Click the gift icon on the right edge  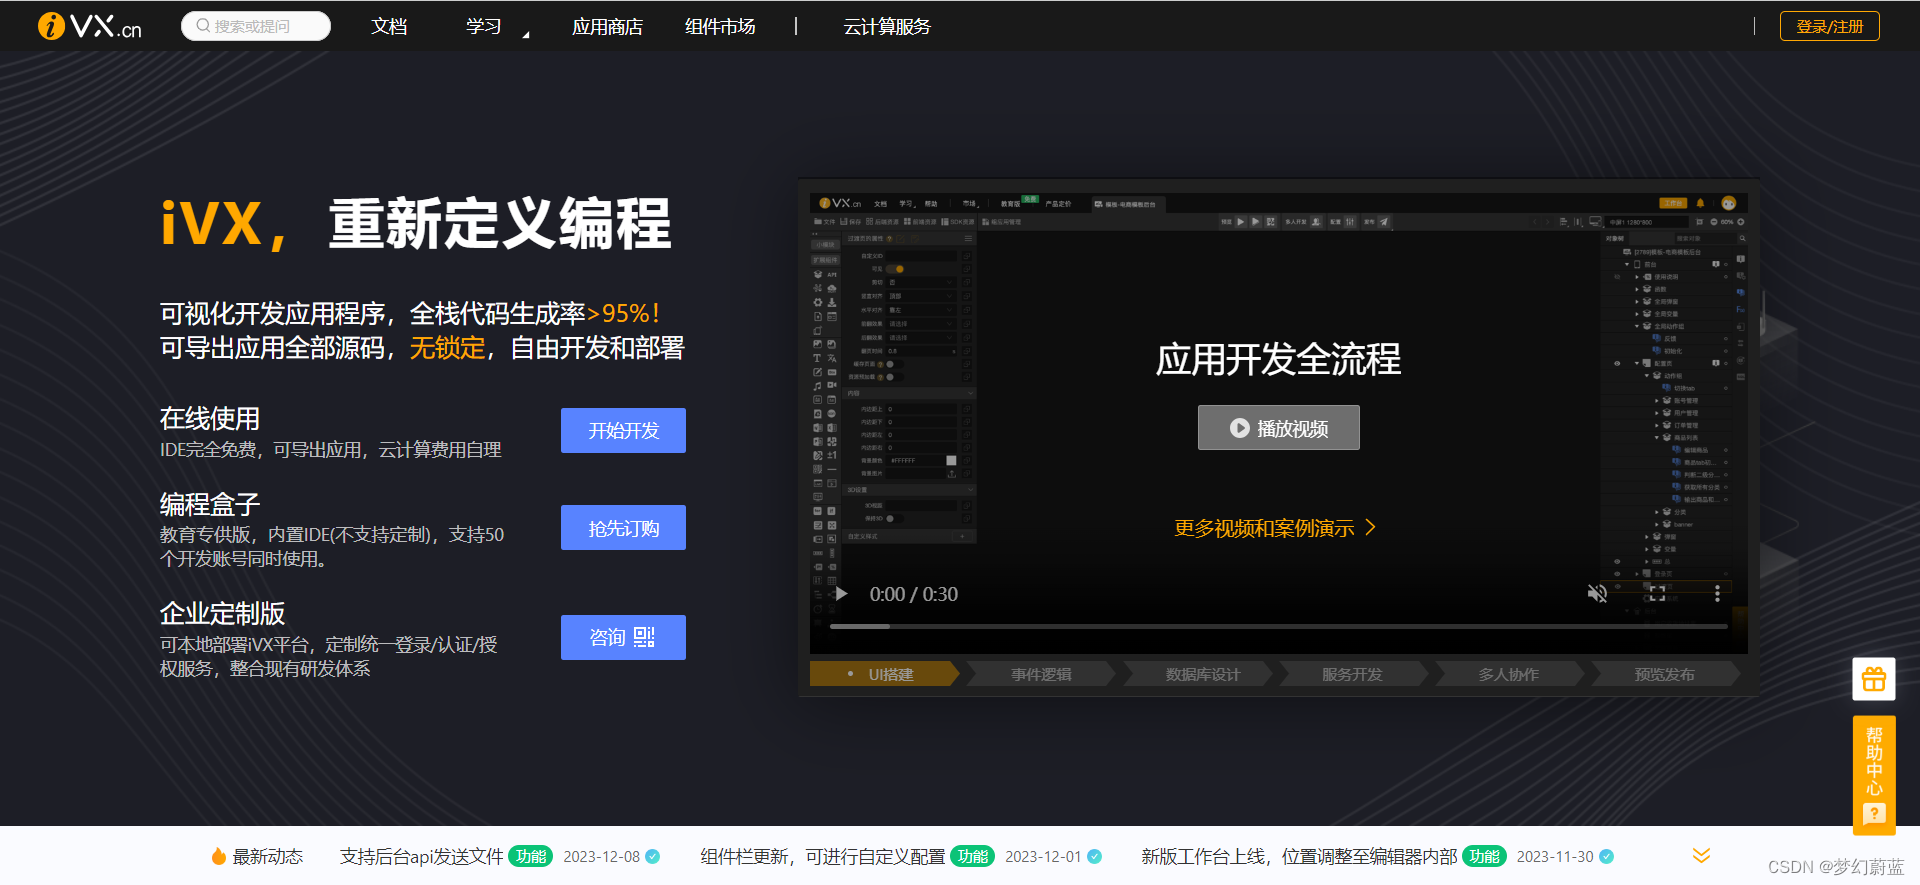[1873, 680]
